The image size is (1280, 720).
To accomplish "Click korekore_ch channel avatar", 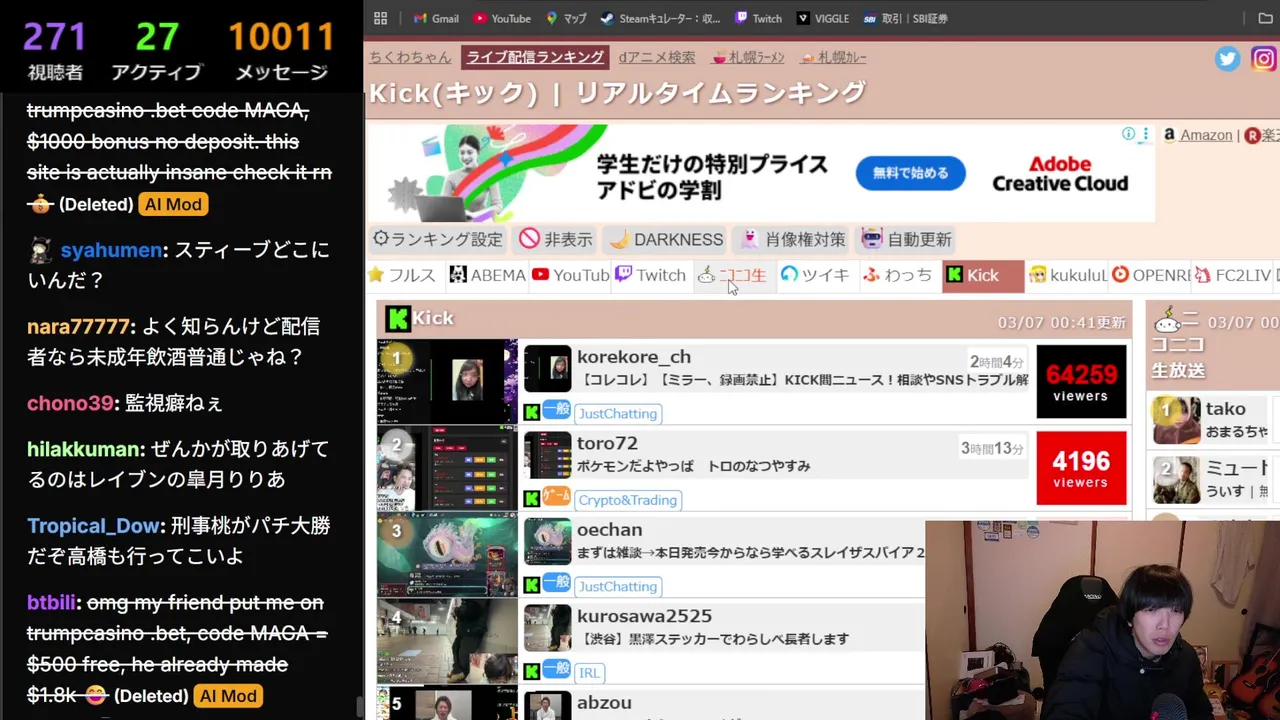I will pos(547,369).
